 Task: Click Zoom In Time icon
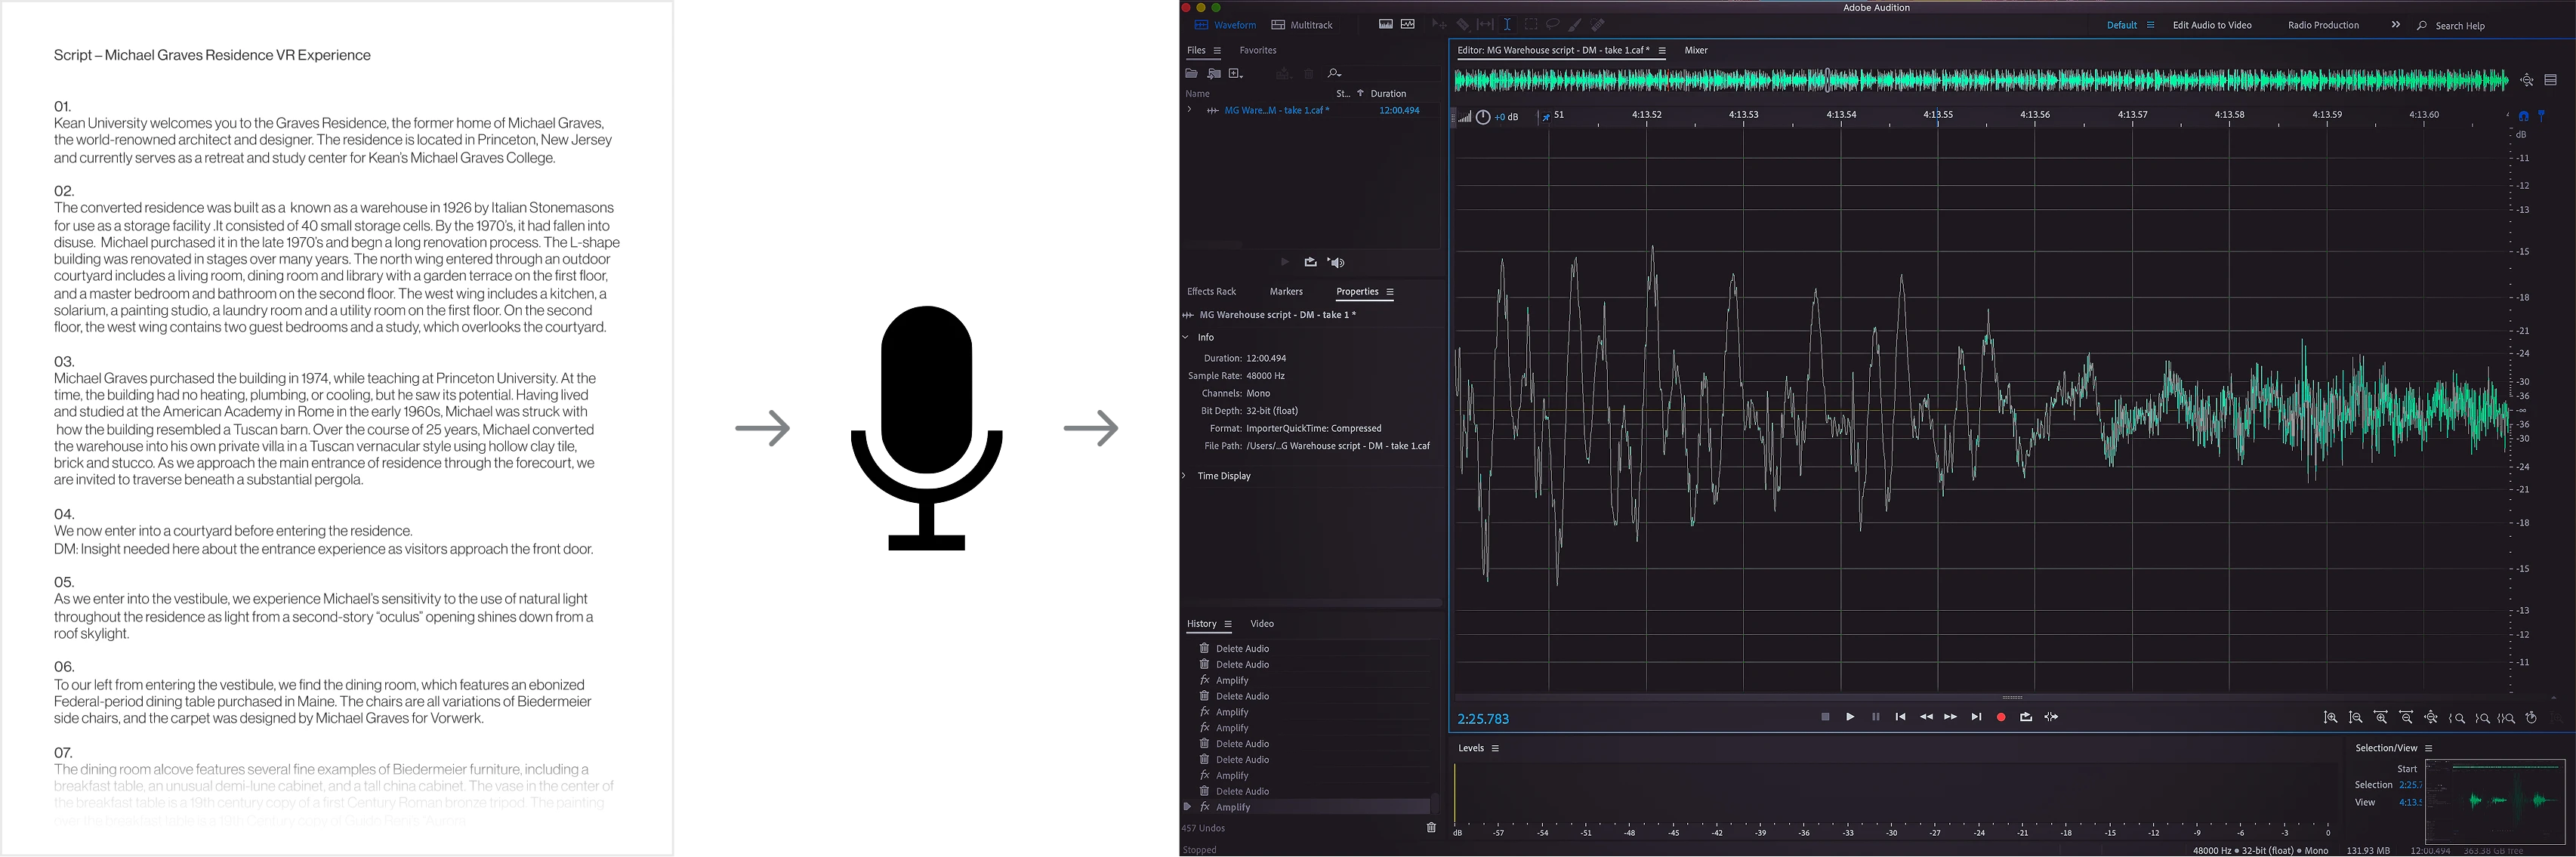coord(2381,718)
